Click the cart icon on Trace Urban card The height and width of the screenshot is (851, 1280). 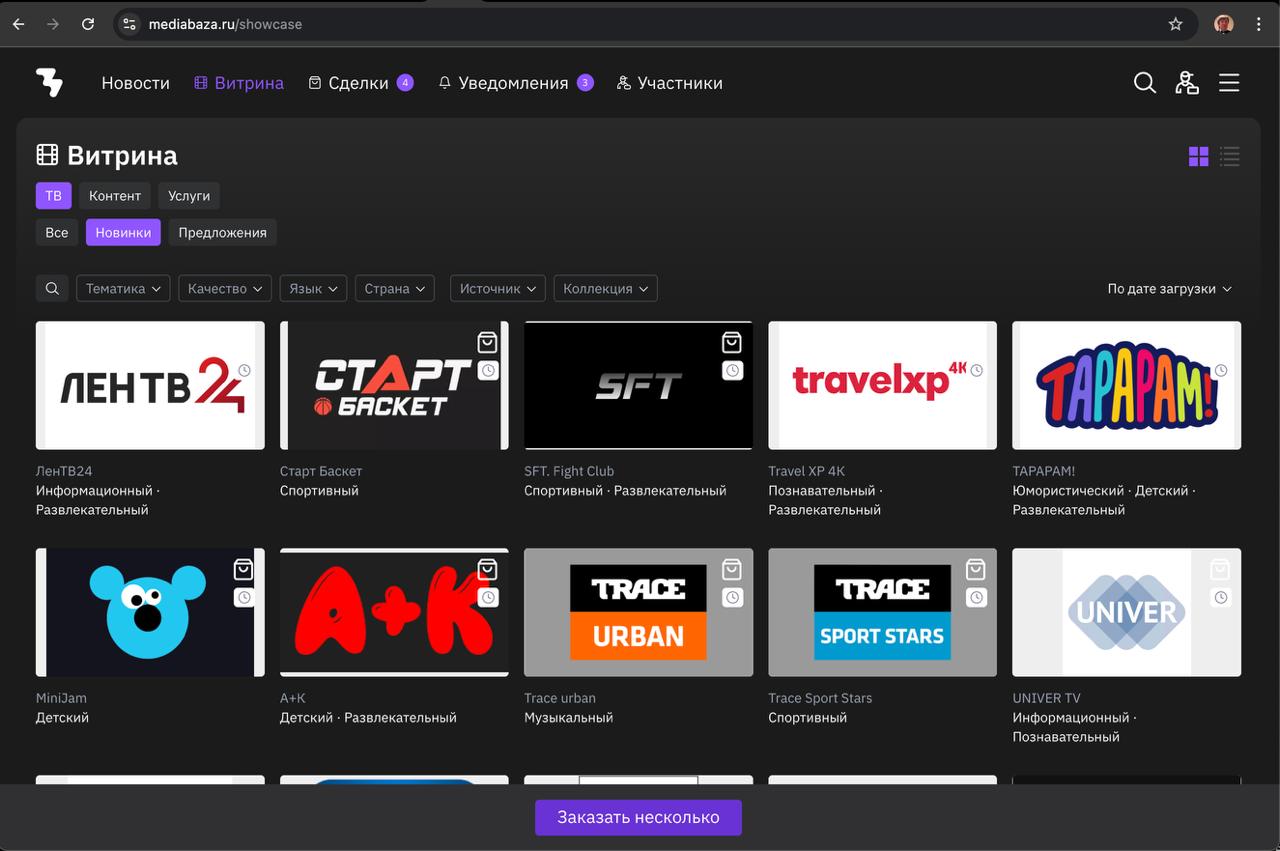(x=732, y=570)
